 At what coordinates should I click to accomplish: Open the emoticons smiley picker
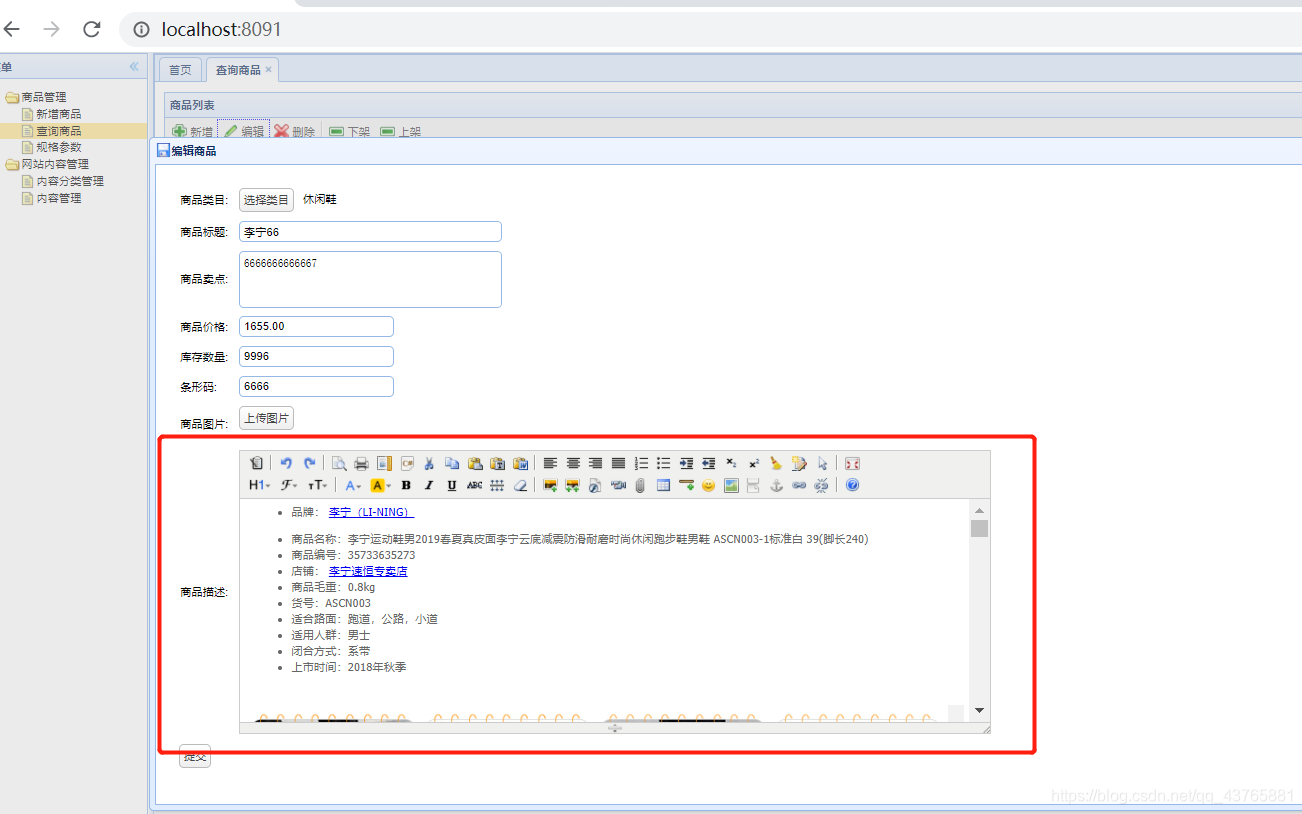708,485
